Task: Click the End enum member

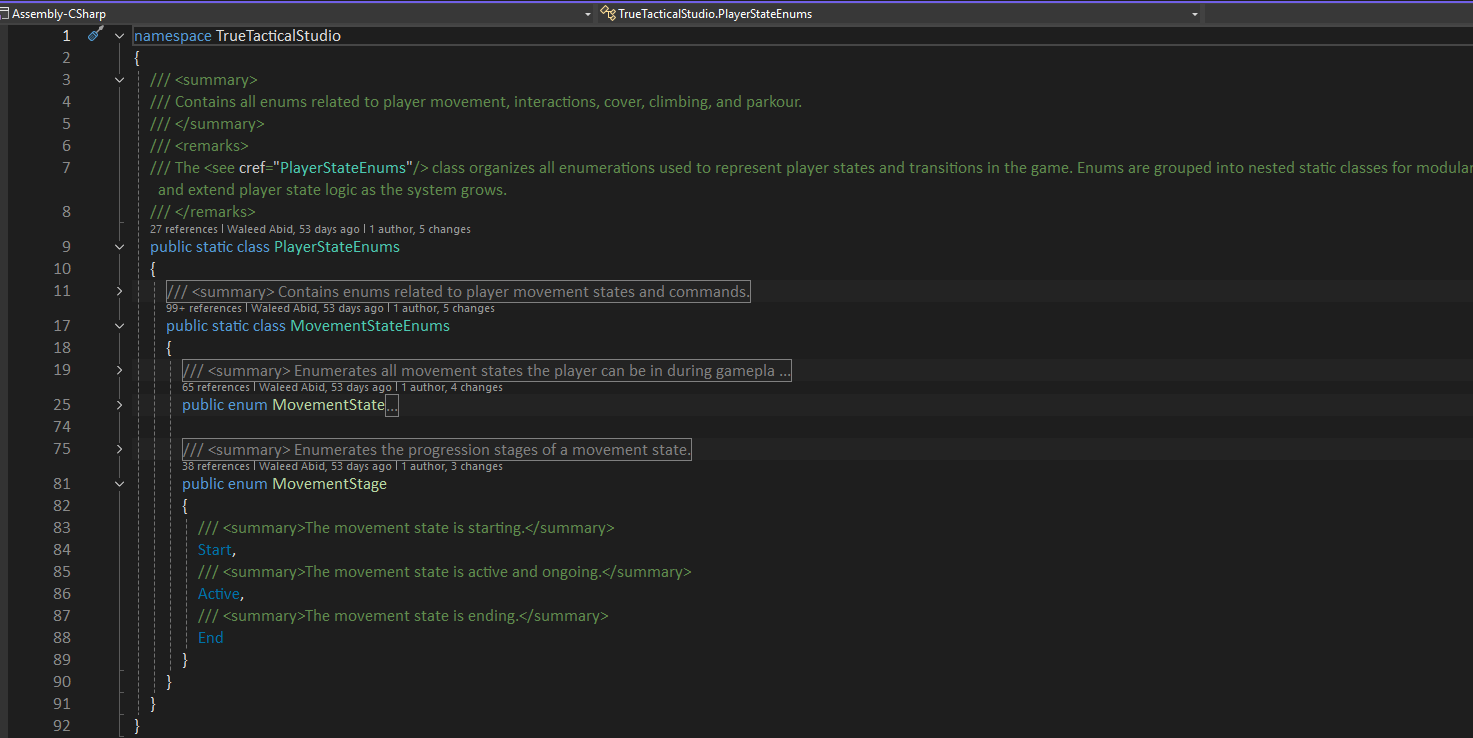Action: pos(211,638)
